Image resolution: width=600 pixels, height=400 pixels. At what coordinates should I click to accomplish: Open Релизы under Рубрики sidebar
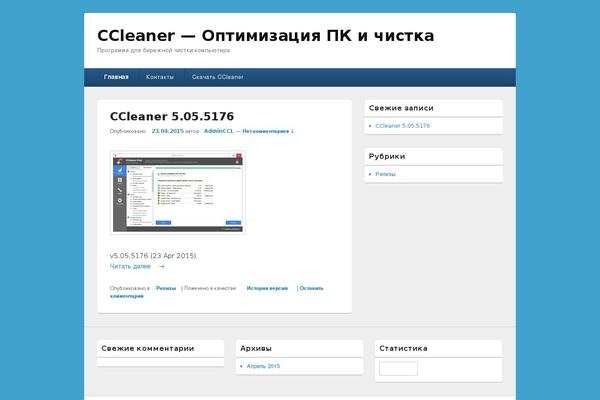[385, 174]
